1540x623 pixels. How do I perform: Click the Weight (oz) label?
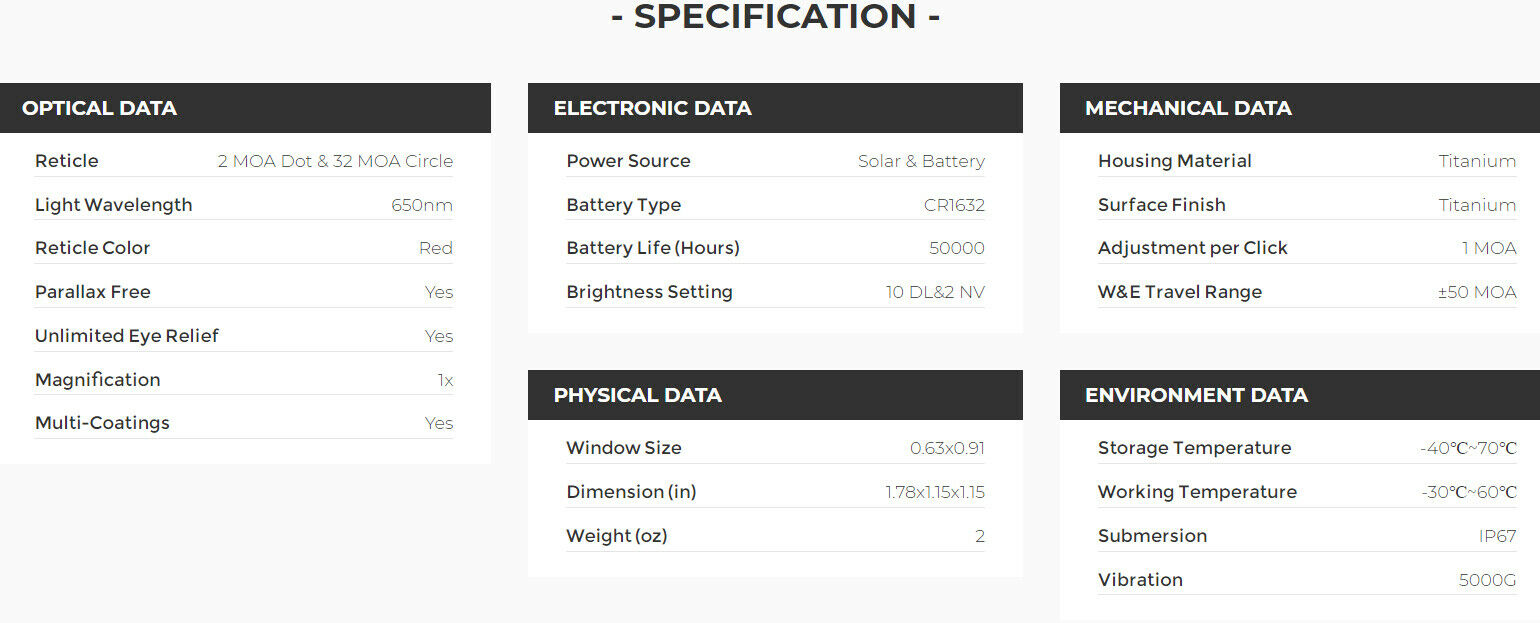(x=616, y=536)
